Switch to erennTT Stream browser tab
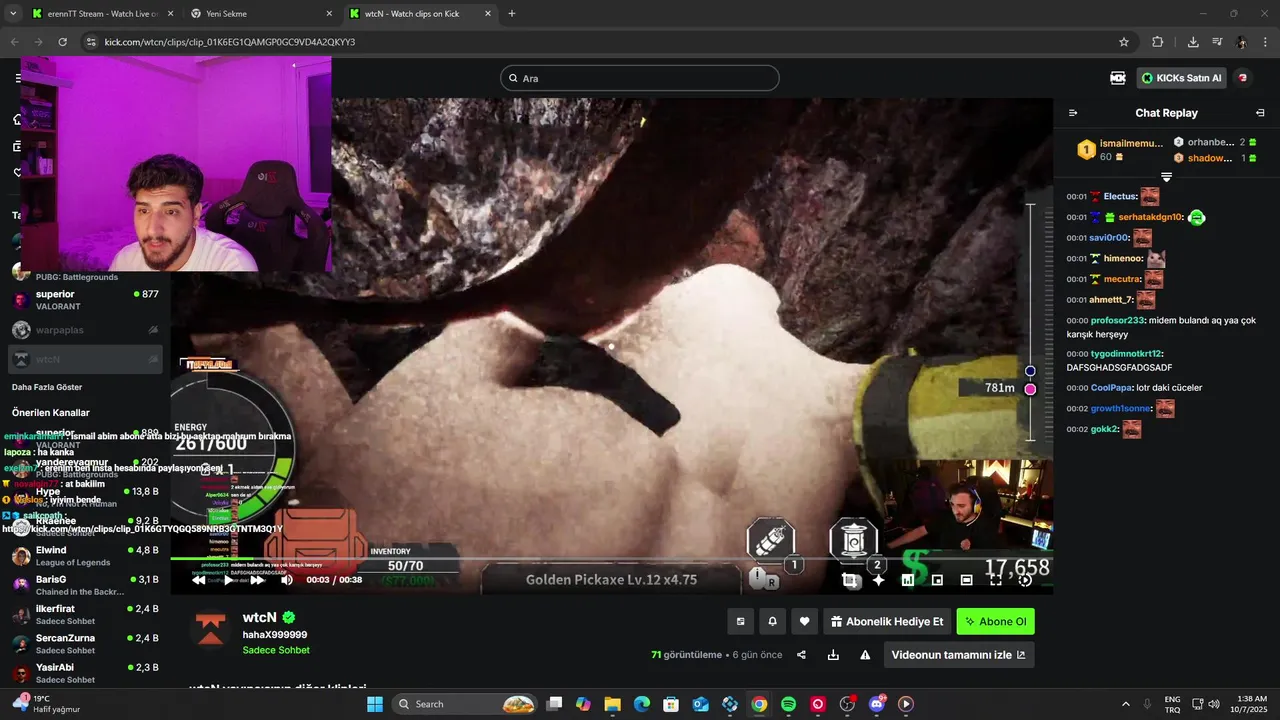Screen dimensions: 1280x720 [x=100, y=14]
